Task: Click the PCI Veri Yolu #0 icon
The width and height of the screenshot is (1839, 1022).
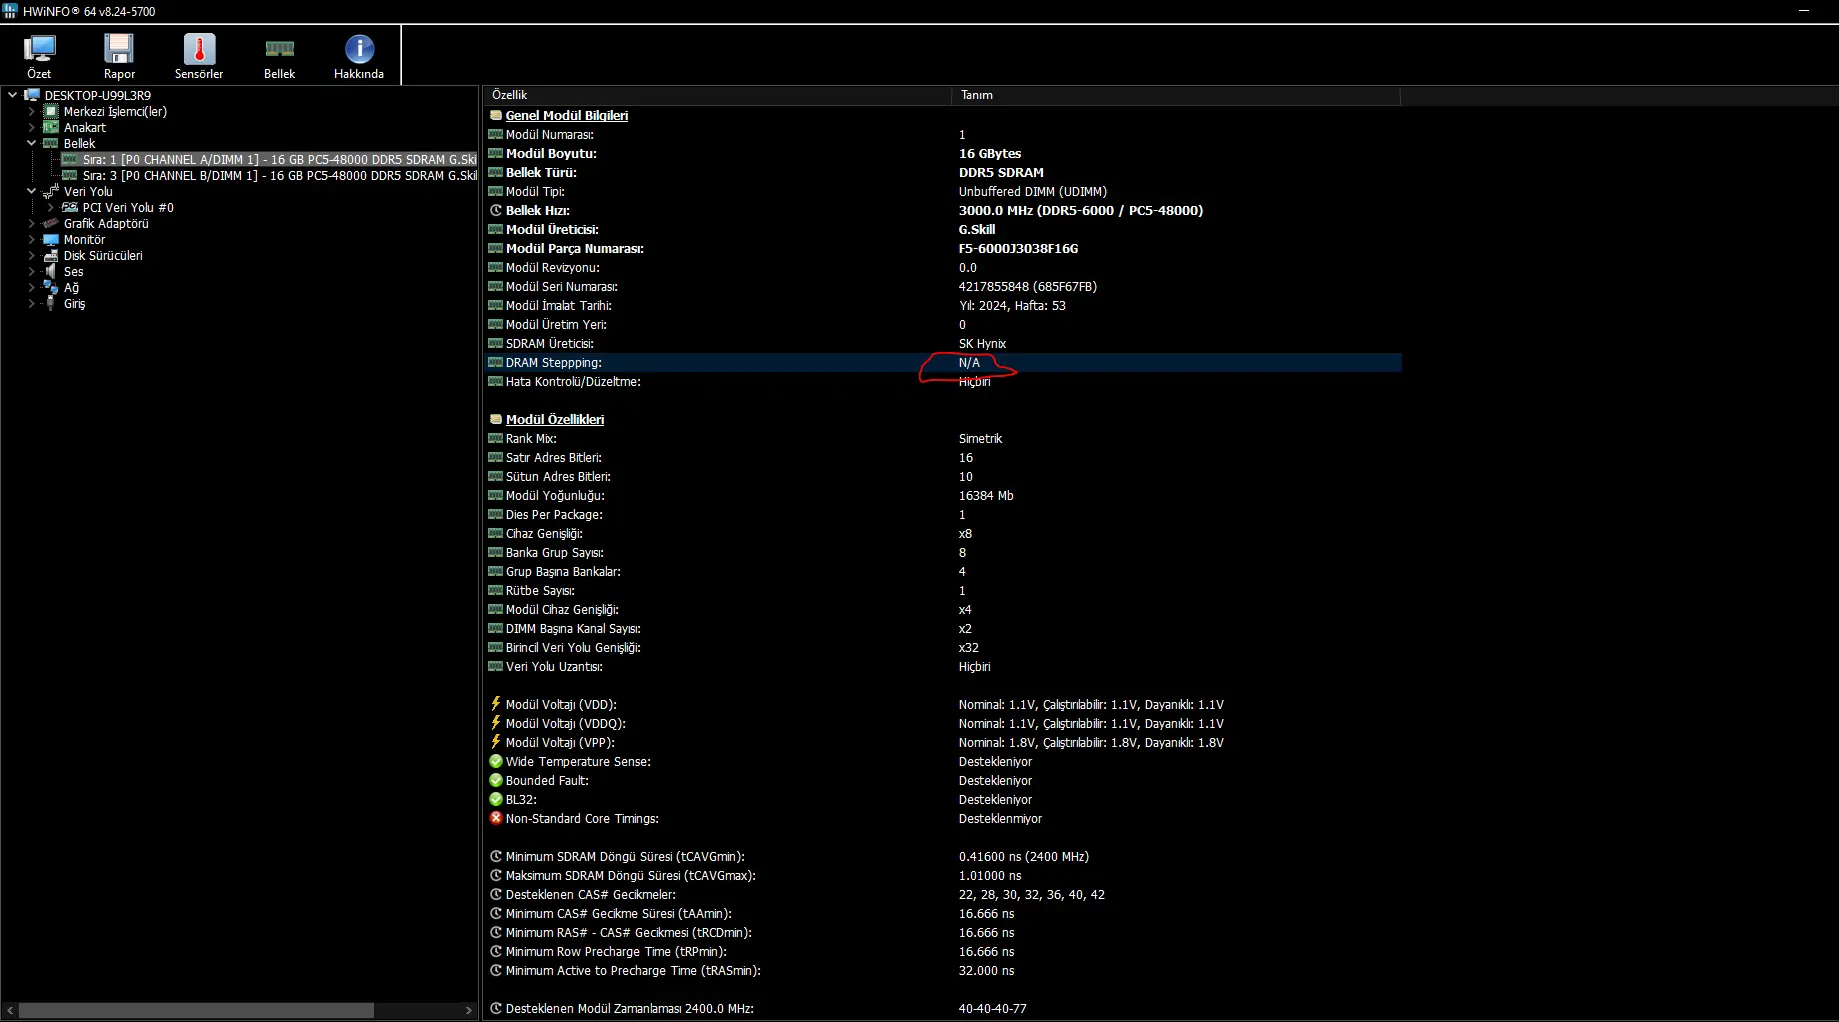Action: click(70, 207)
